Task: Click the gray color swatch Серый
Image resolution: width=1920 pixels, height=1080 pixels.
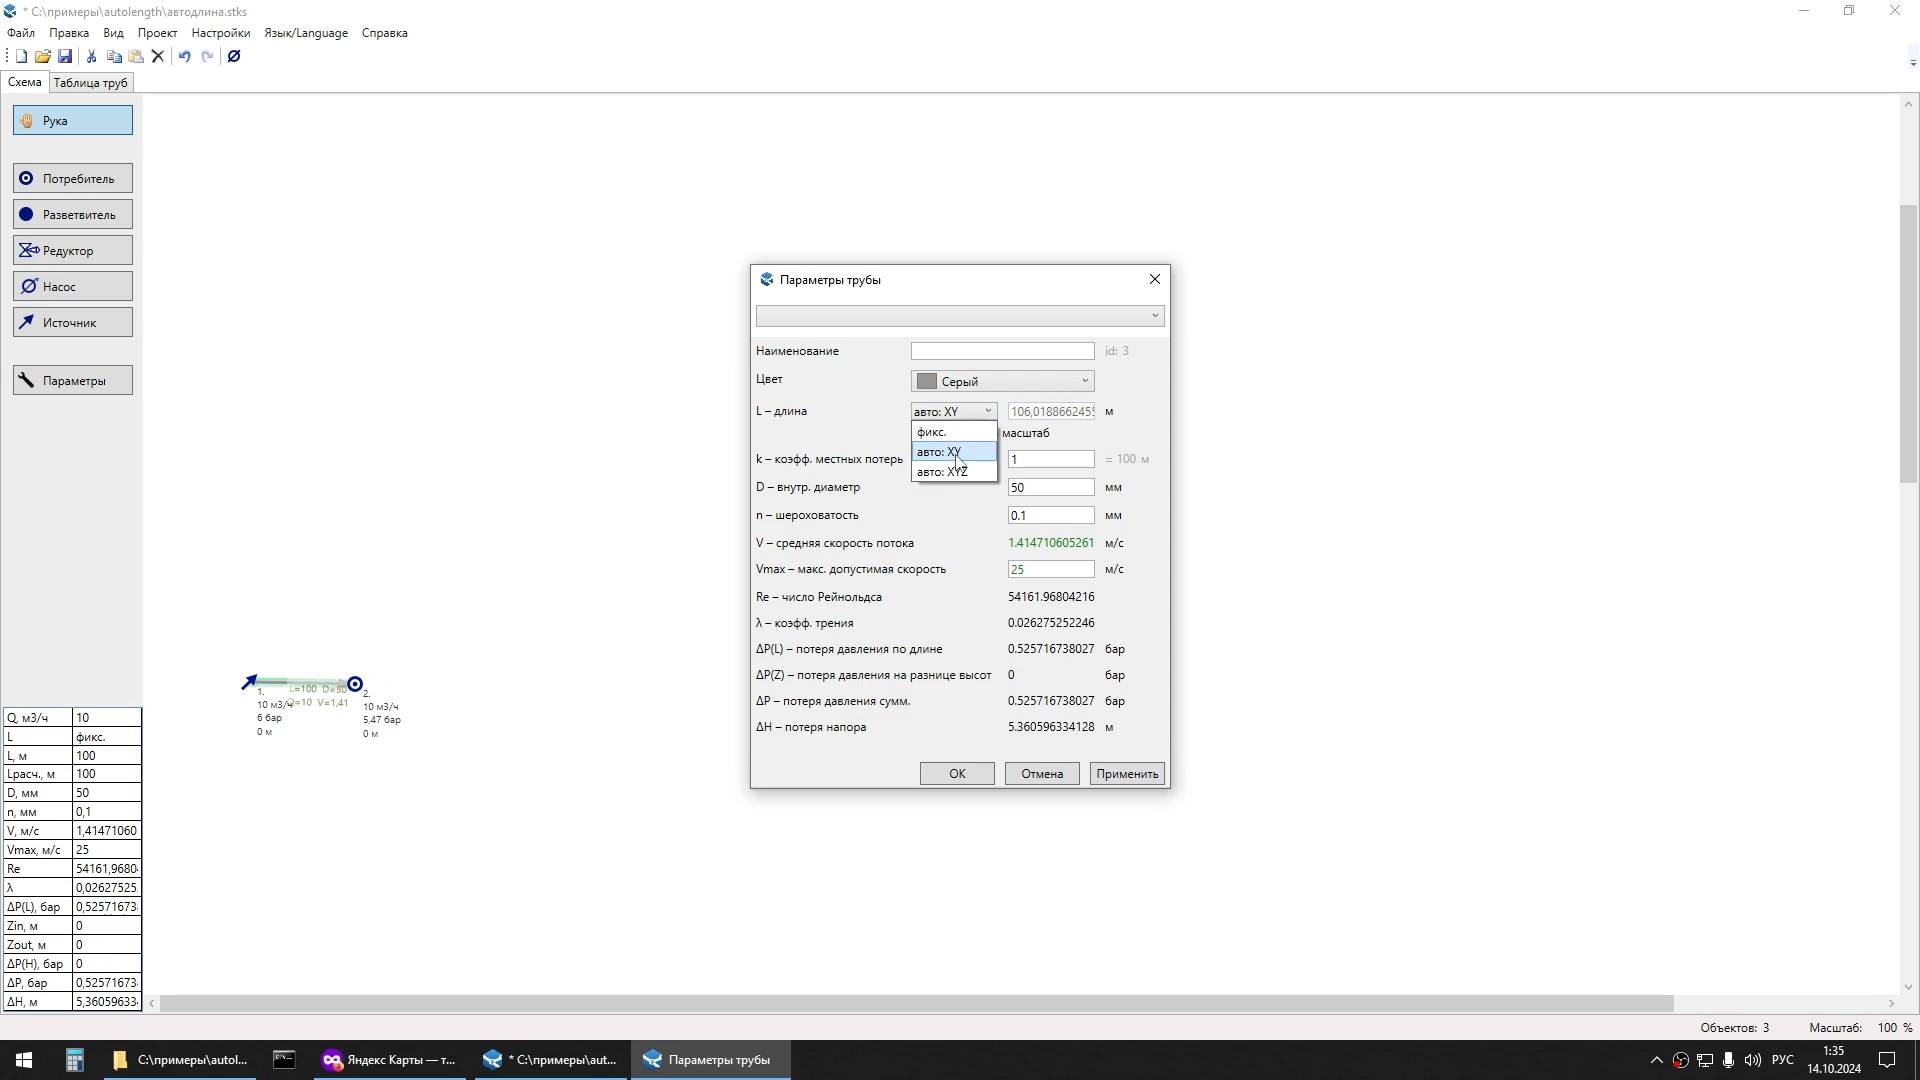Action: pos(927,381)
